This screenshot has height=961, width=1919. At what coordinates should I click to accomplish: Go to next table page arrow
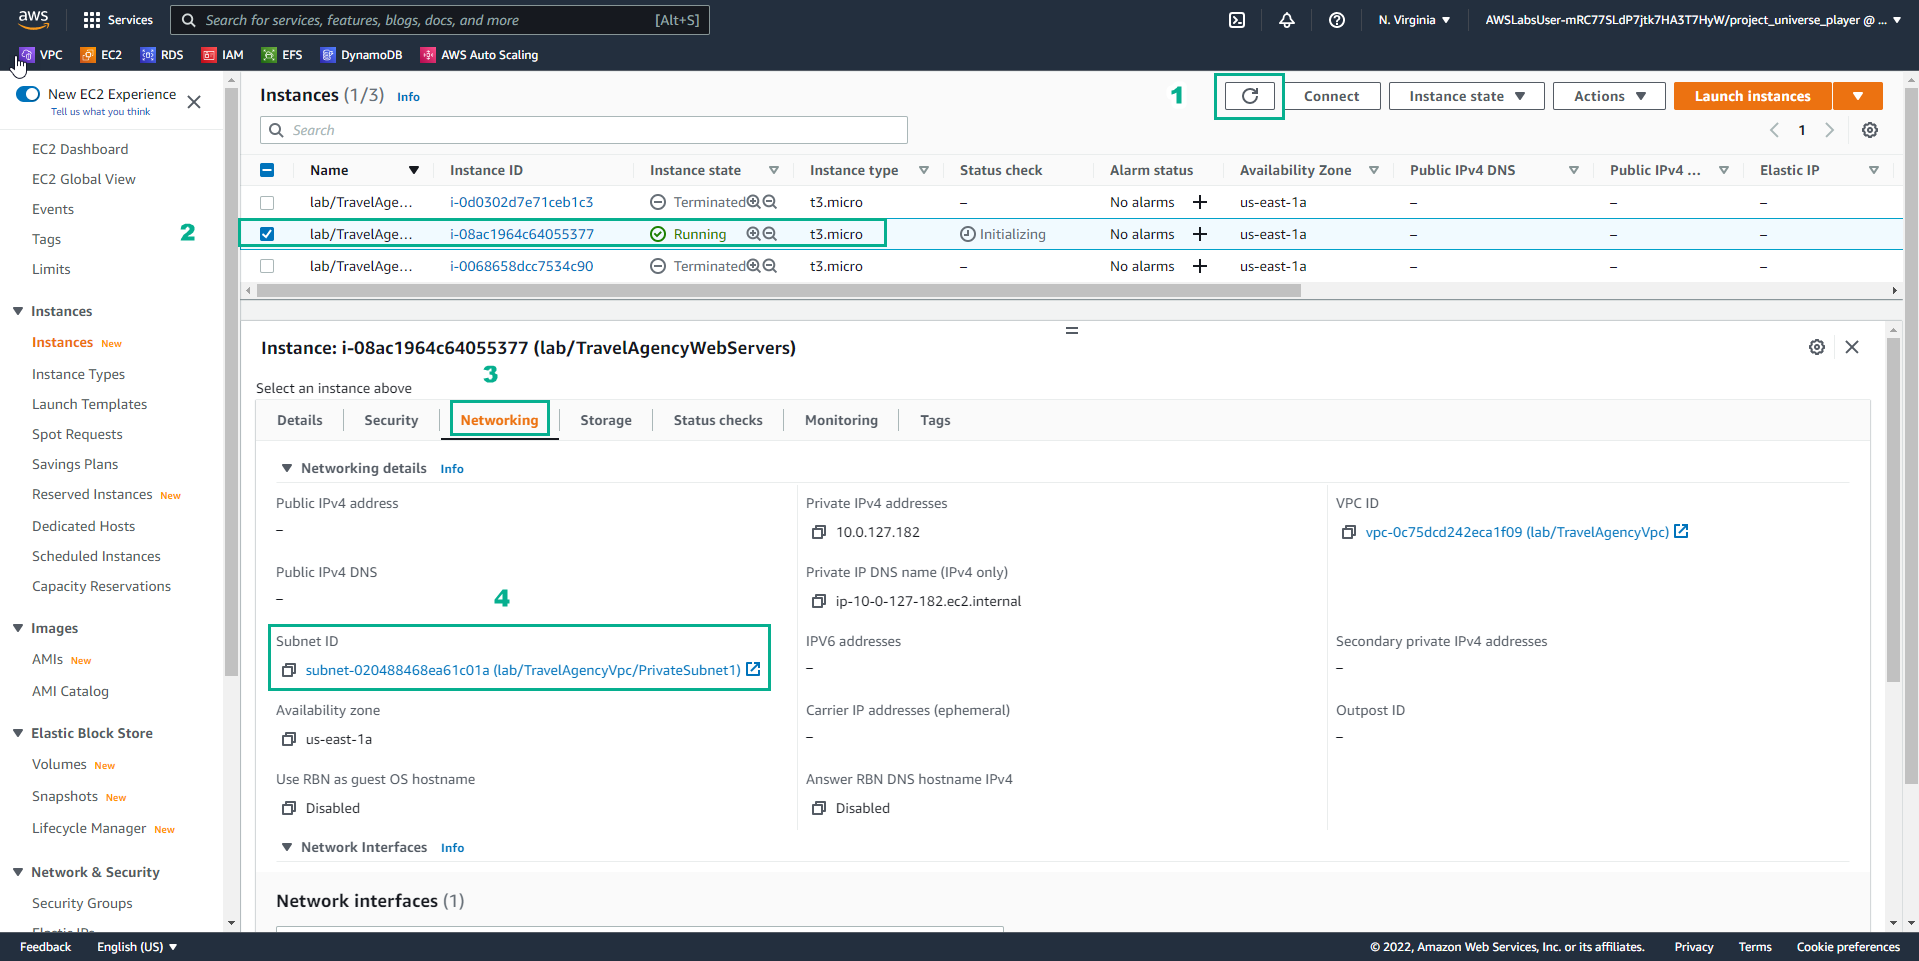(1829, 130)
